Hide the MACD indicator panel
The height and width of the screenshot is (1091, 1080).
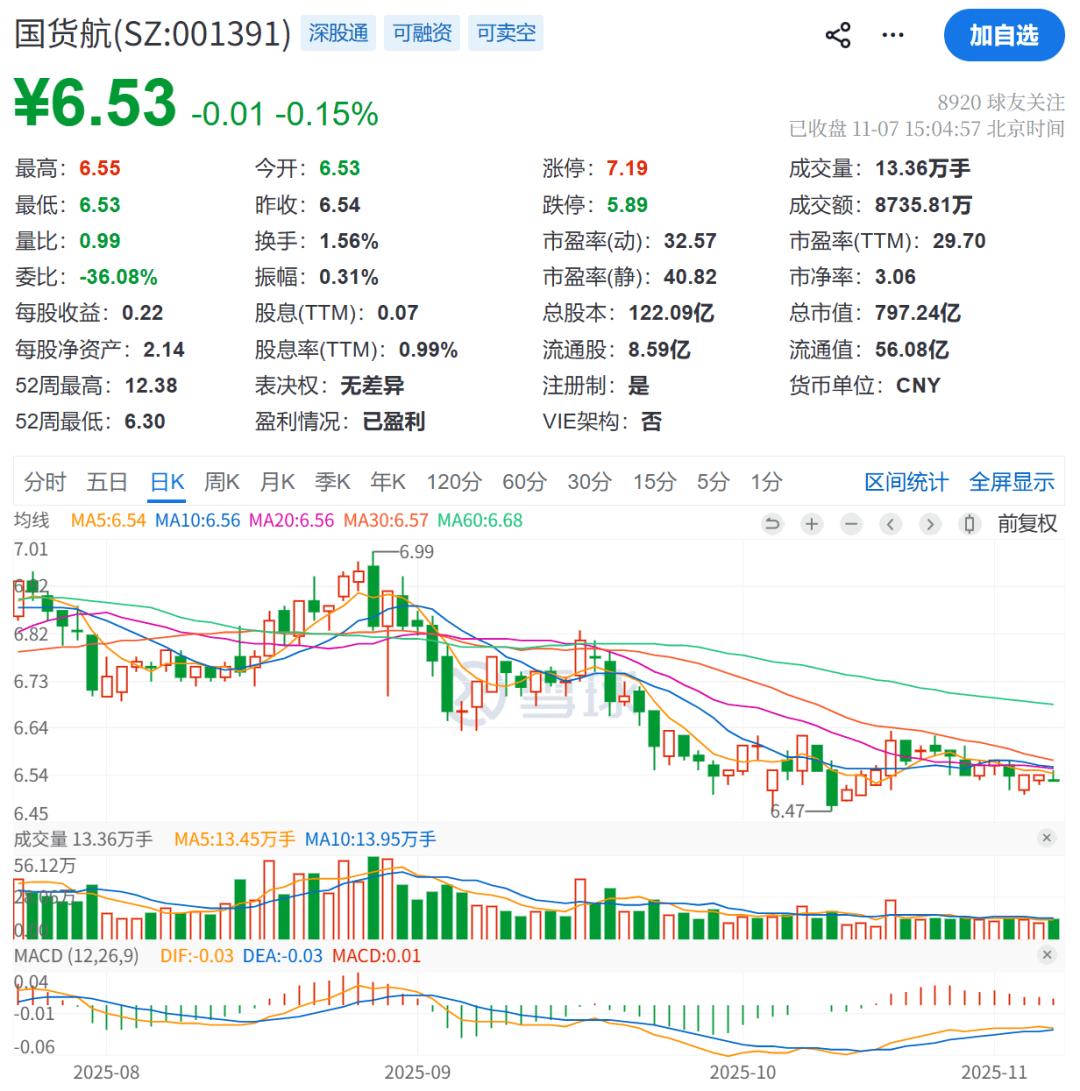point(1047,956)
